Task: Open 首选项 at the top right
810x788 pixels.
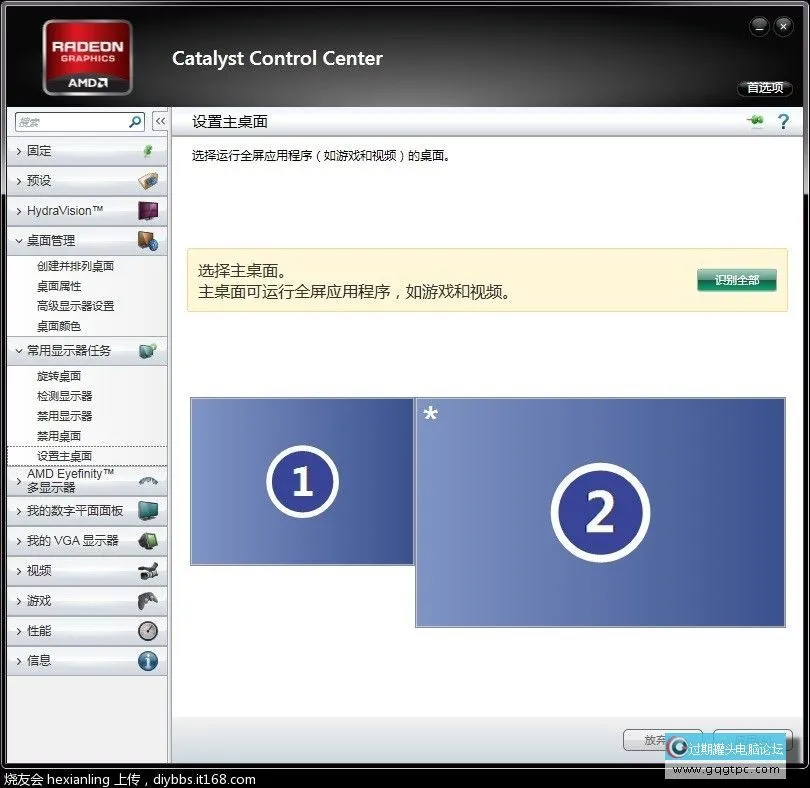Action: 764,88
